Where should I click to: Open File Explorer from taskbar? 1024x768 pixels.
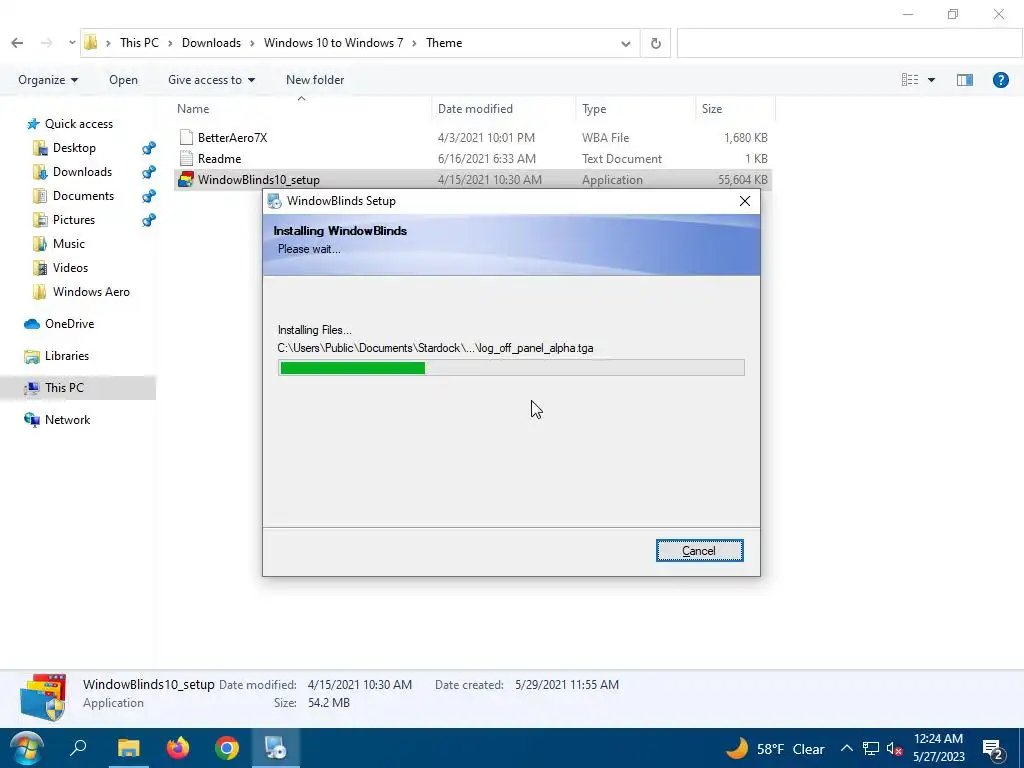129,748
